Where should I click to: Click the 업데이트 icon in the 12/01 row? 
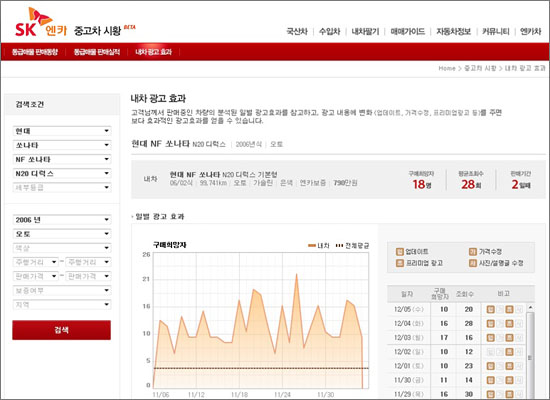tap(491, 366)
